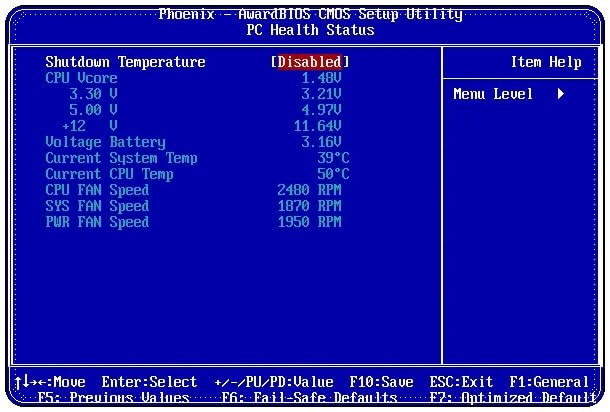Click the 3.16V battery reading
Screen dimensions: 610x412
321,142
